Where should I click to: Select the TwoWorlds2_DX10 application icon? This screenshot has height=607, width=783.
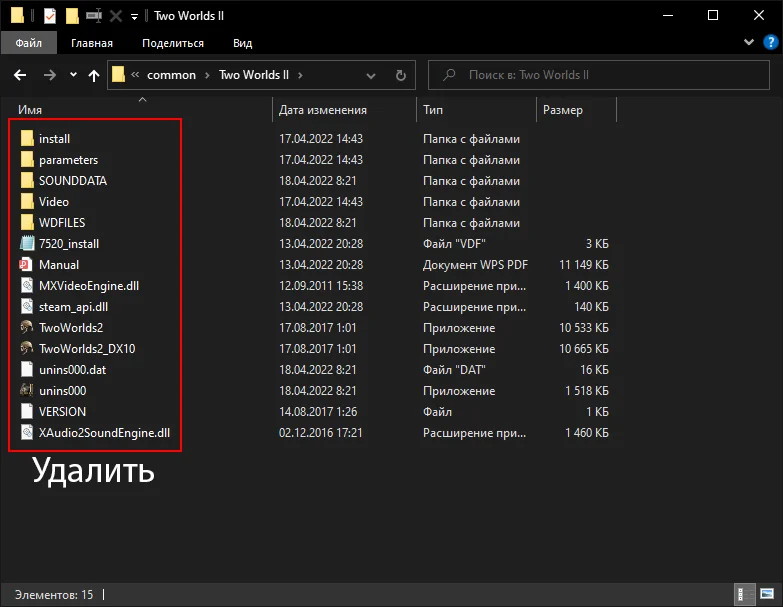[27, 348]
